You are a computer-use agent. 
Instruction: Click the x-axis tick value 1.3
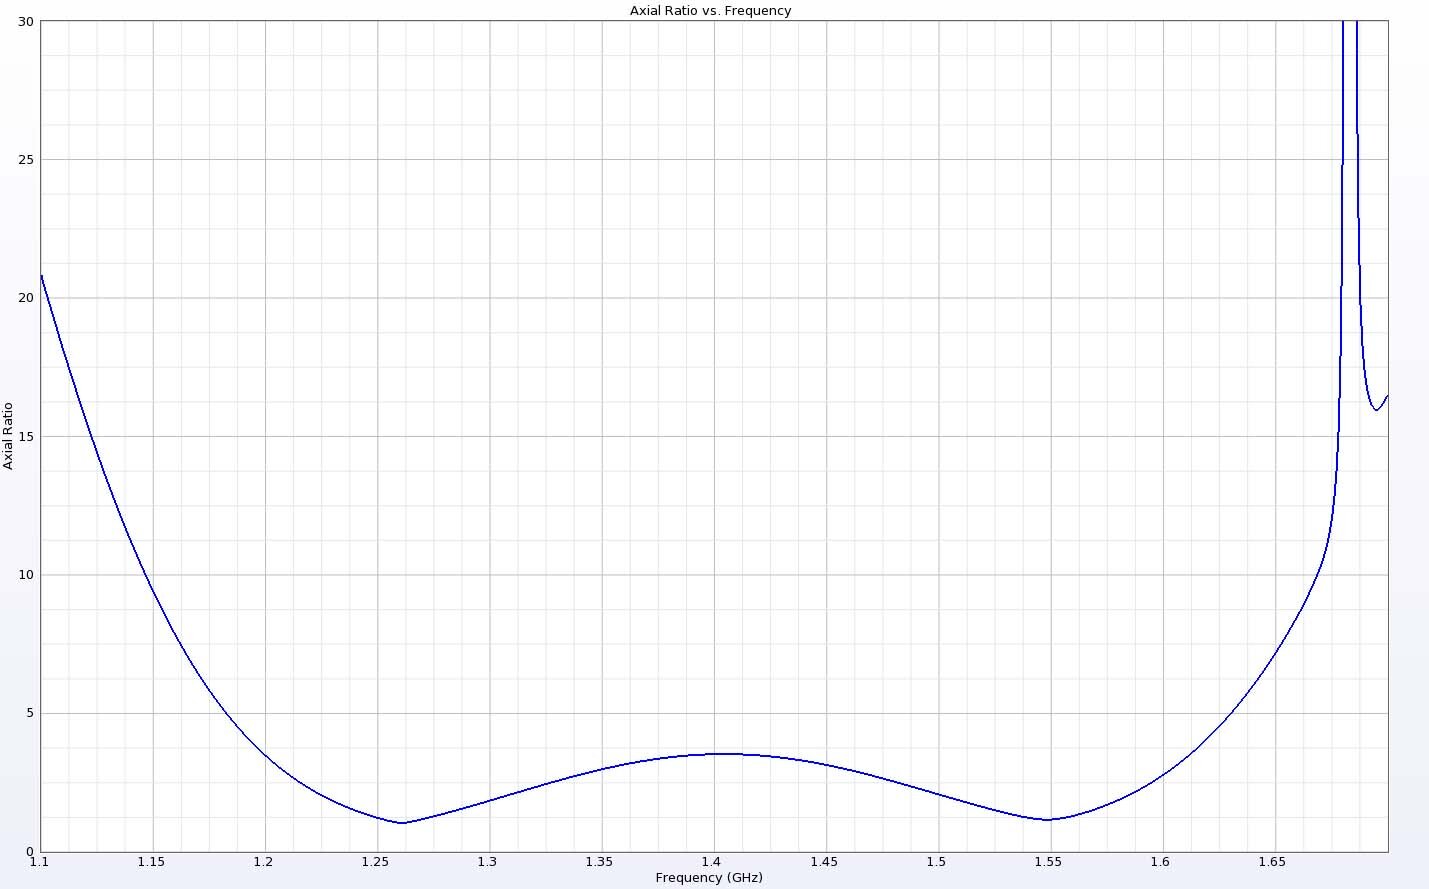tap(487, 862)
